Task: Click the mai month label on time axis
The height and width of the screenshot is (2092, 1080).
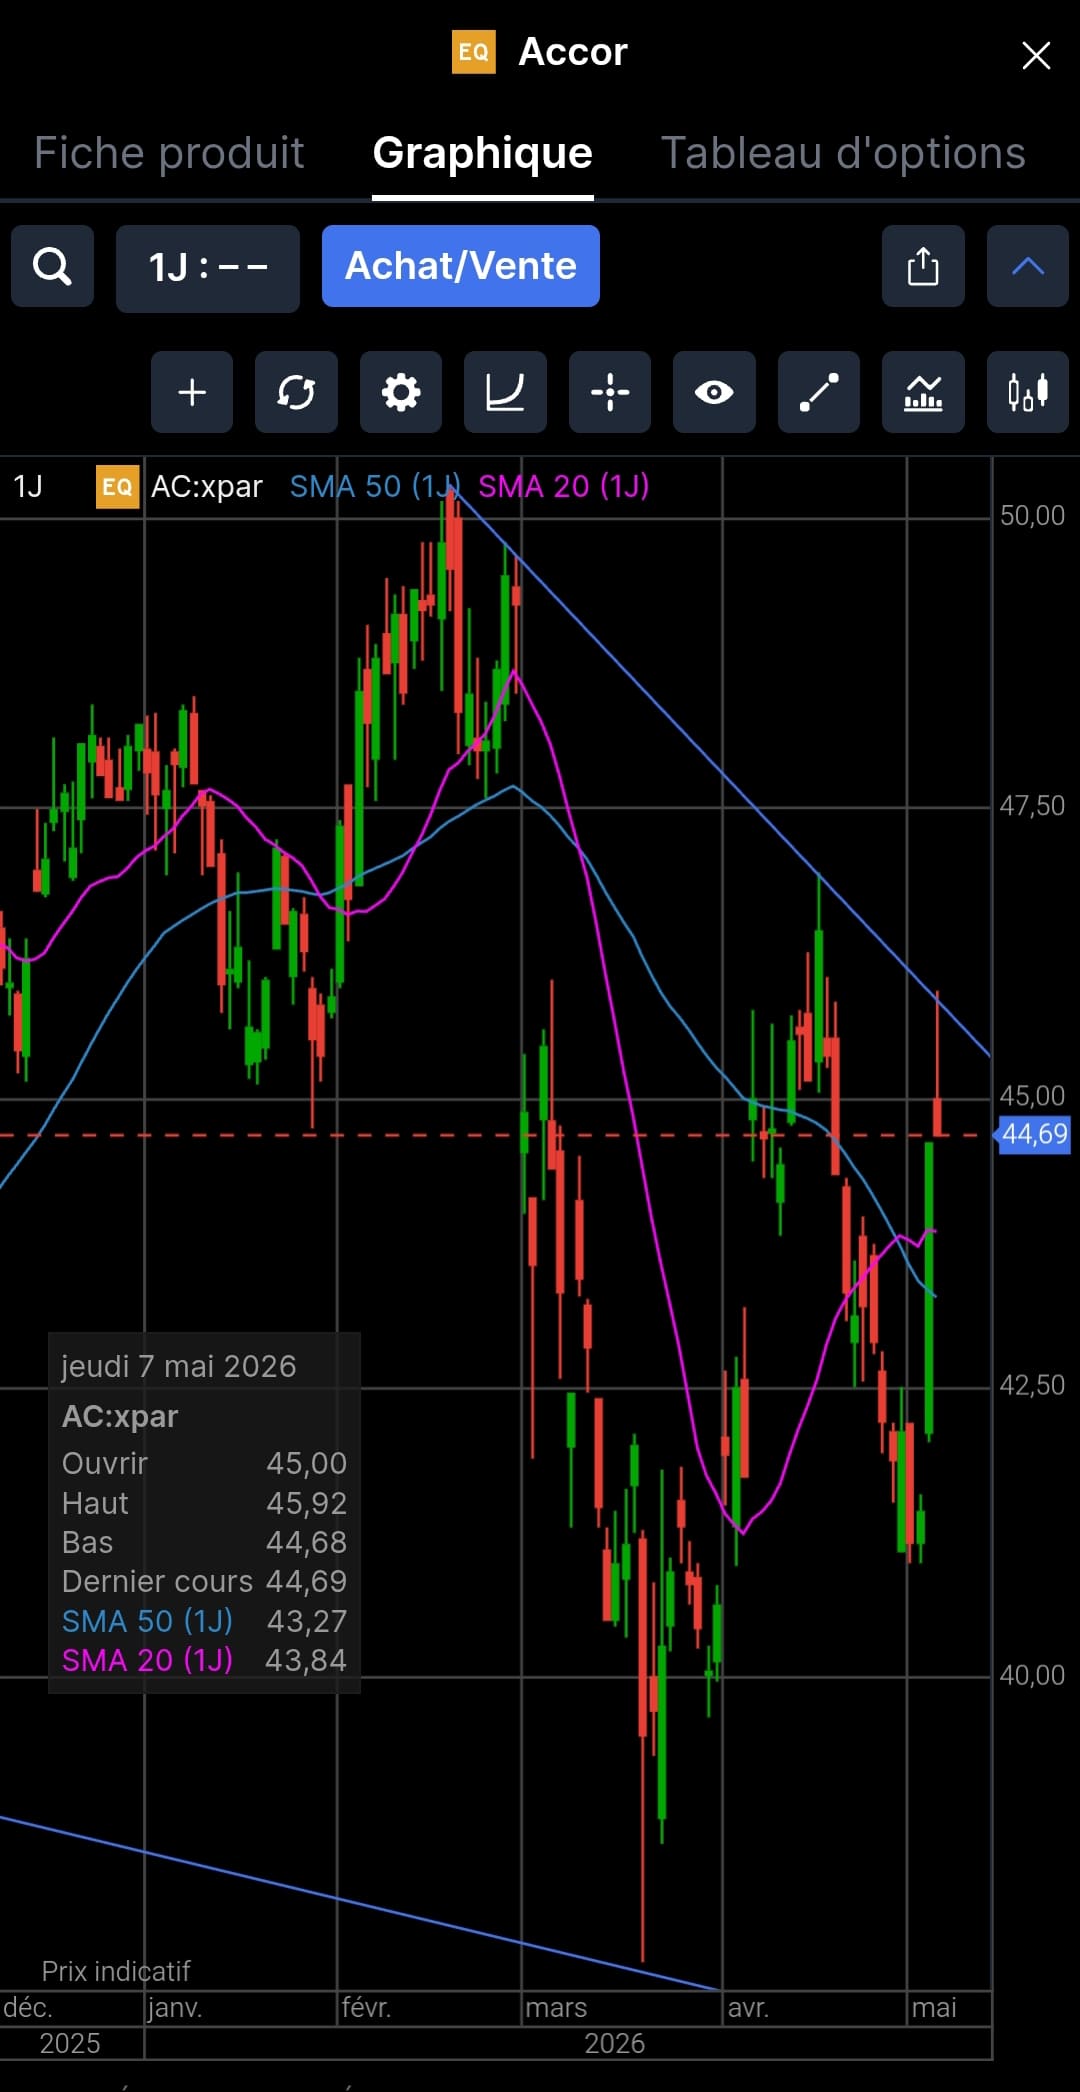Action: (x=934, y=2008)
